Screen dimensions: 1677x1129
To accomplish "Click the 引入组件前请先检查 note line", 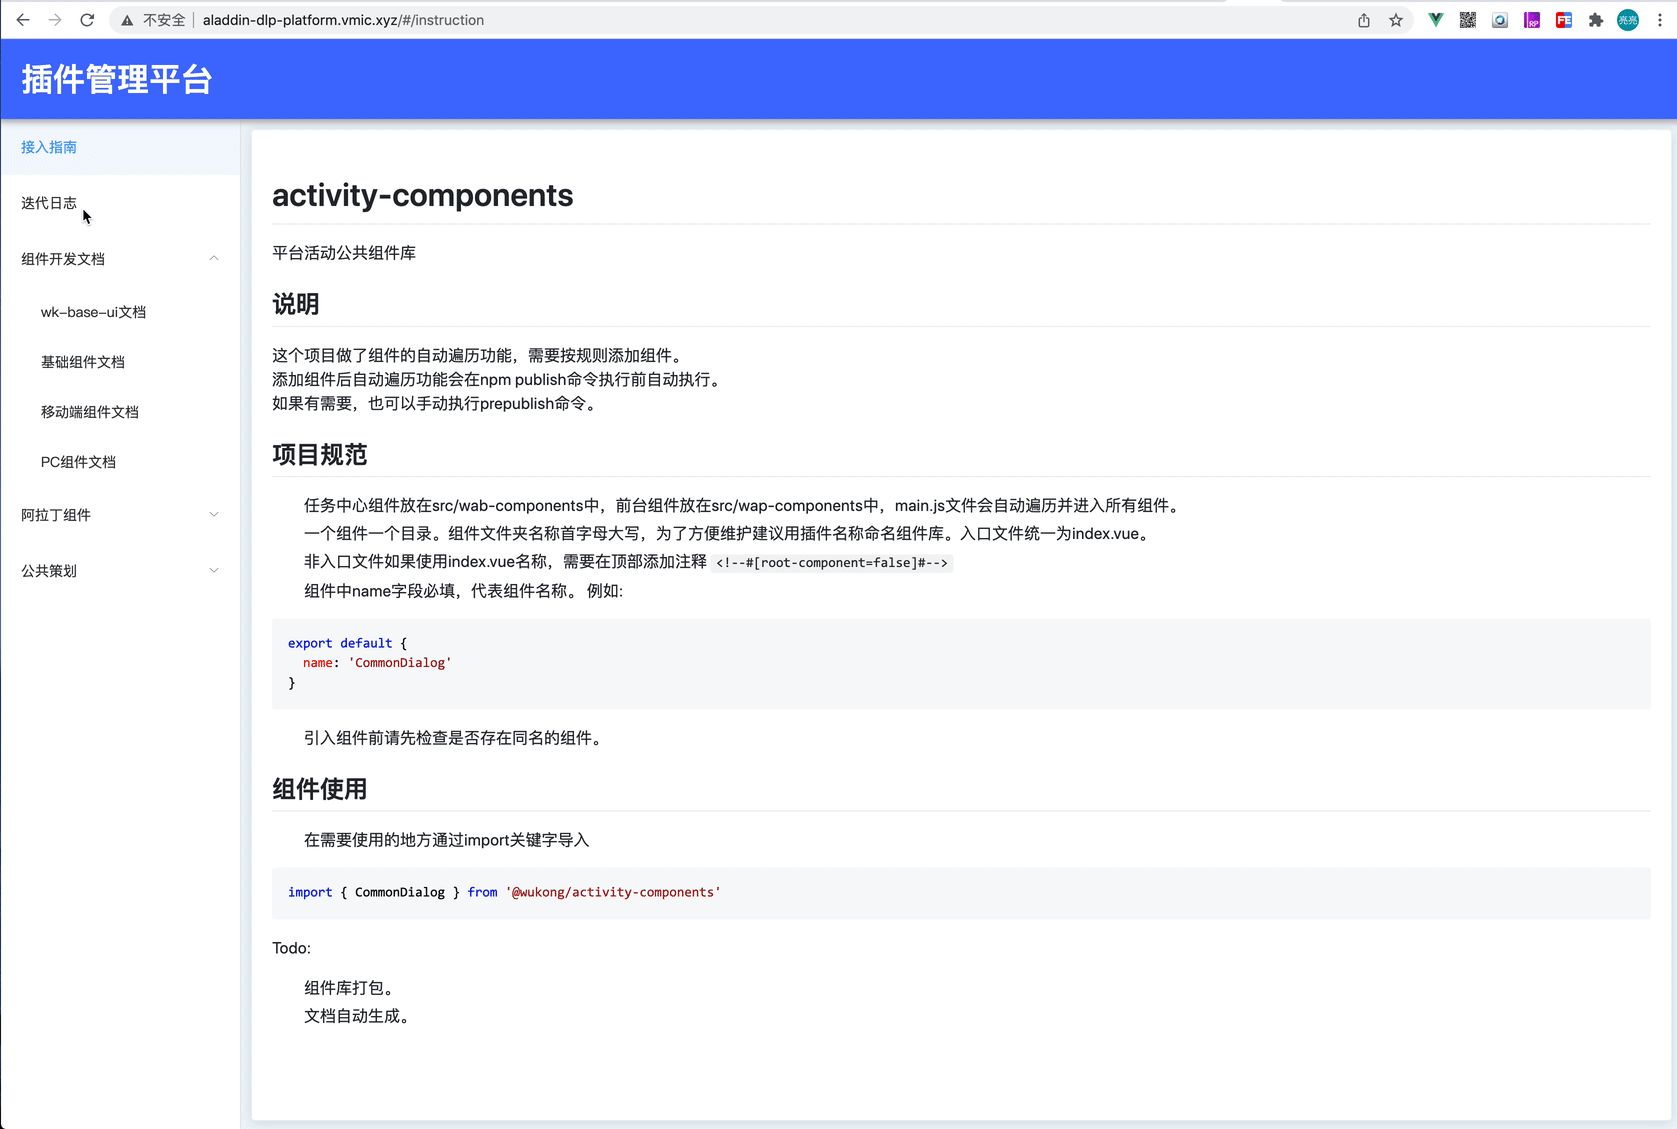I will 455,738.
